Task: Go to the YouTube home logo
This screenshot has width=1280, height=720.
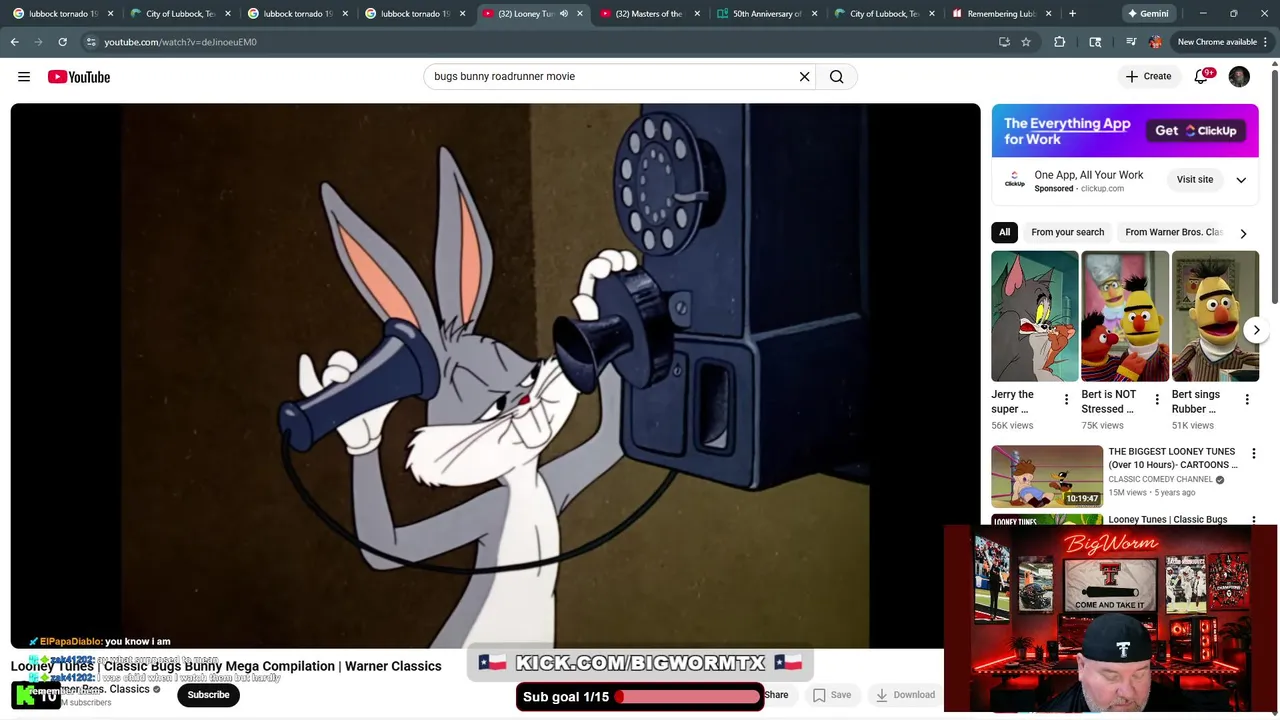Action: tap(79, 77)
